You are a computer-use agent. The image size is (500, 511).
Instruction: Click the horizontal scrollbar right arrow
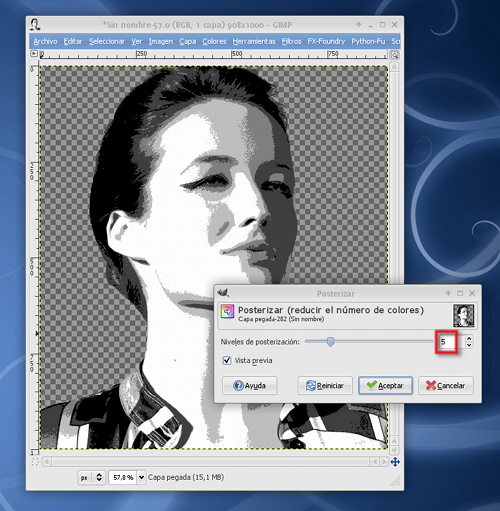384,462
